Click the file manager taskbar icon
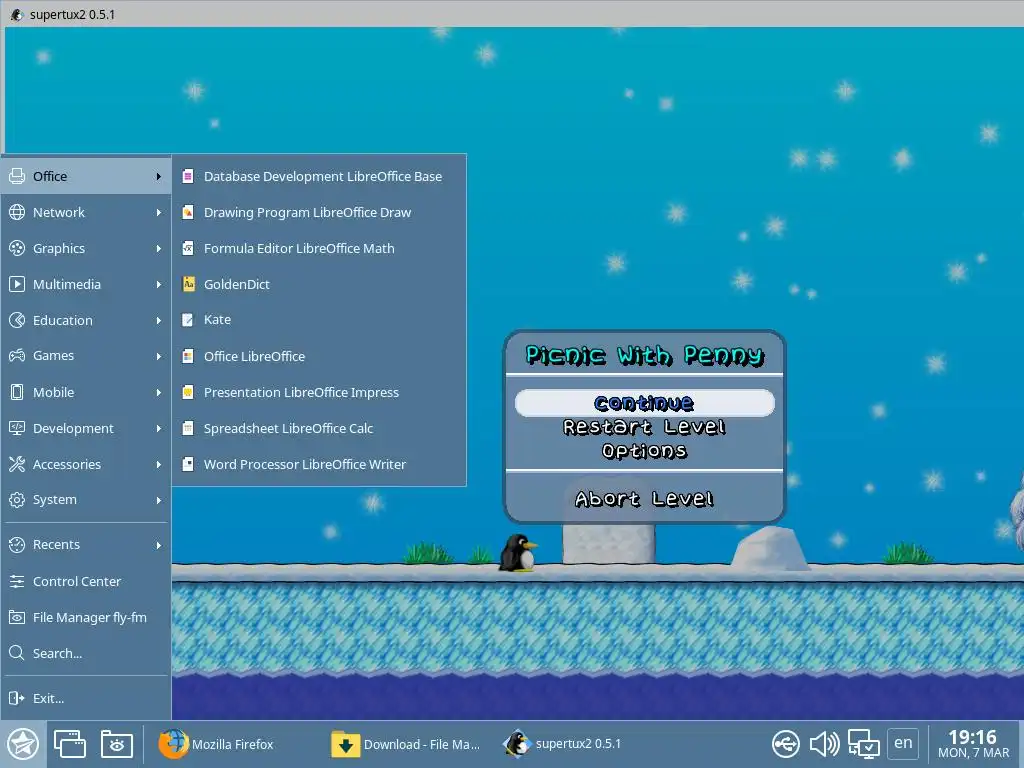 click(x=117, y=744)
